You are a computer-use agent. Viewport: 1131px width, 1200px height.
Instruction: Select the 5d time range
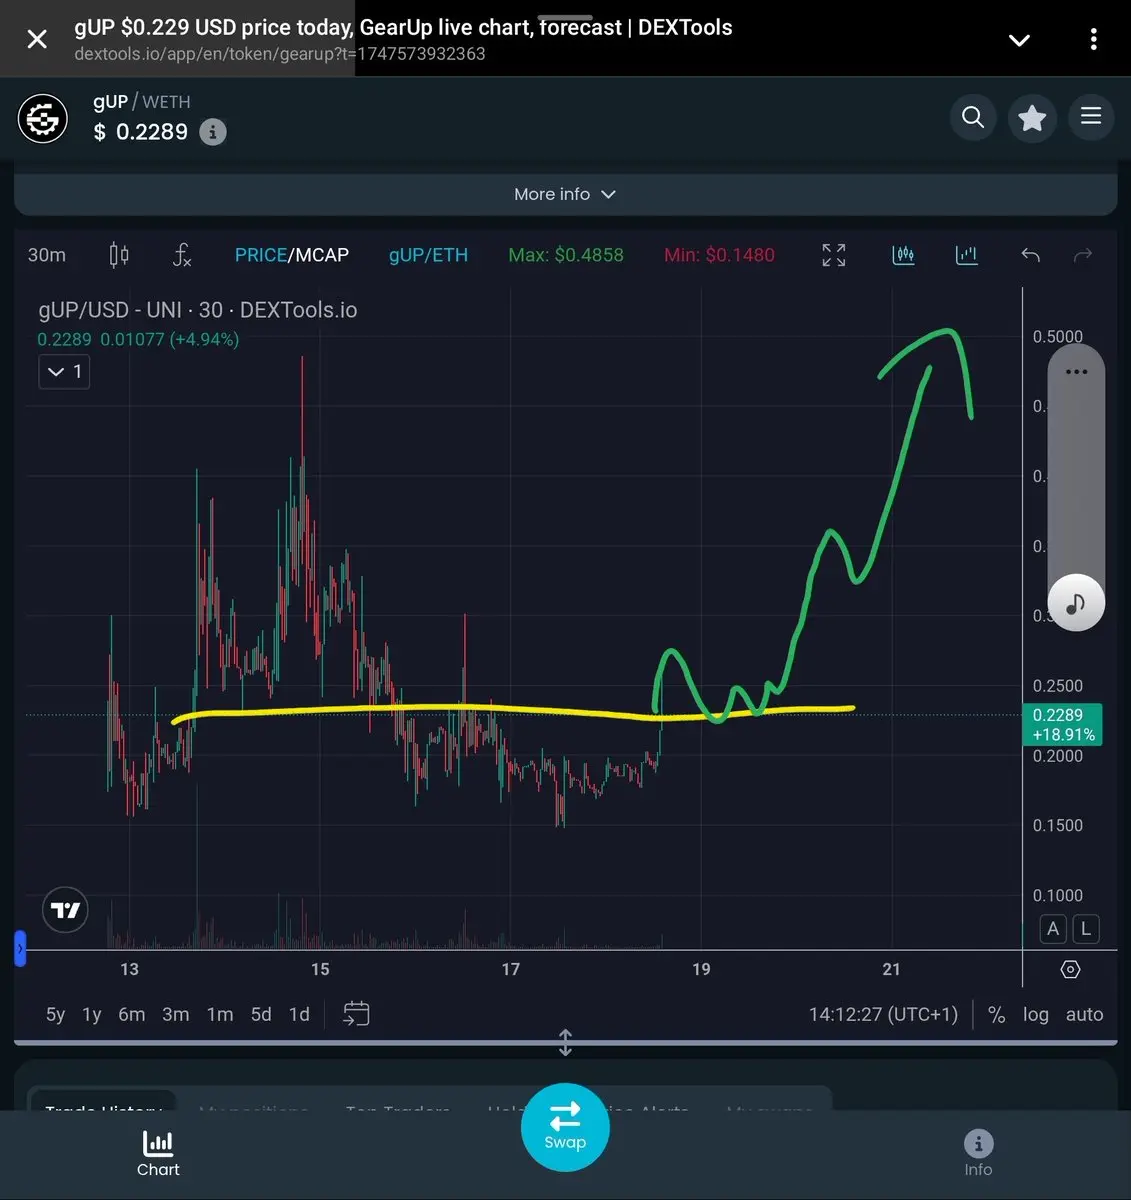261,1014
